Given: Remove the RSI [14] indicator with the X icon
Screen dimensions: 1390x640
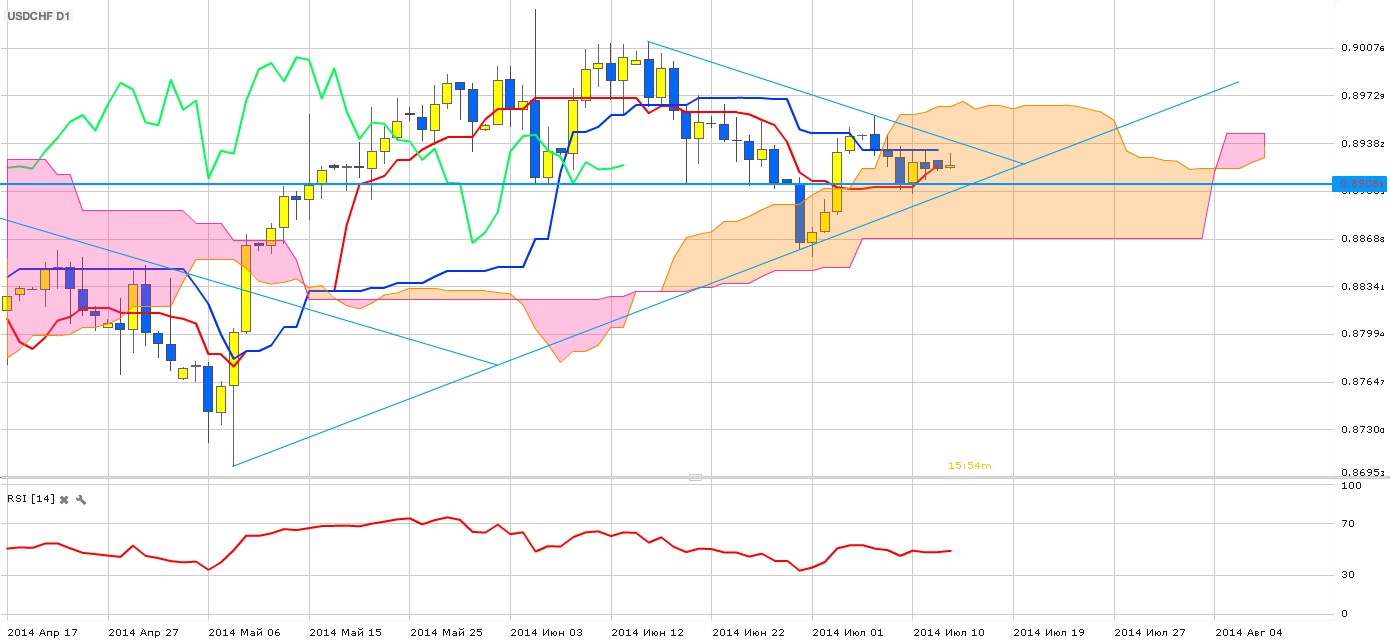Looking at the screenshot, I should (x=64, y=498).
